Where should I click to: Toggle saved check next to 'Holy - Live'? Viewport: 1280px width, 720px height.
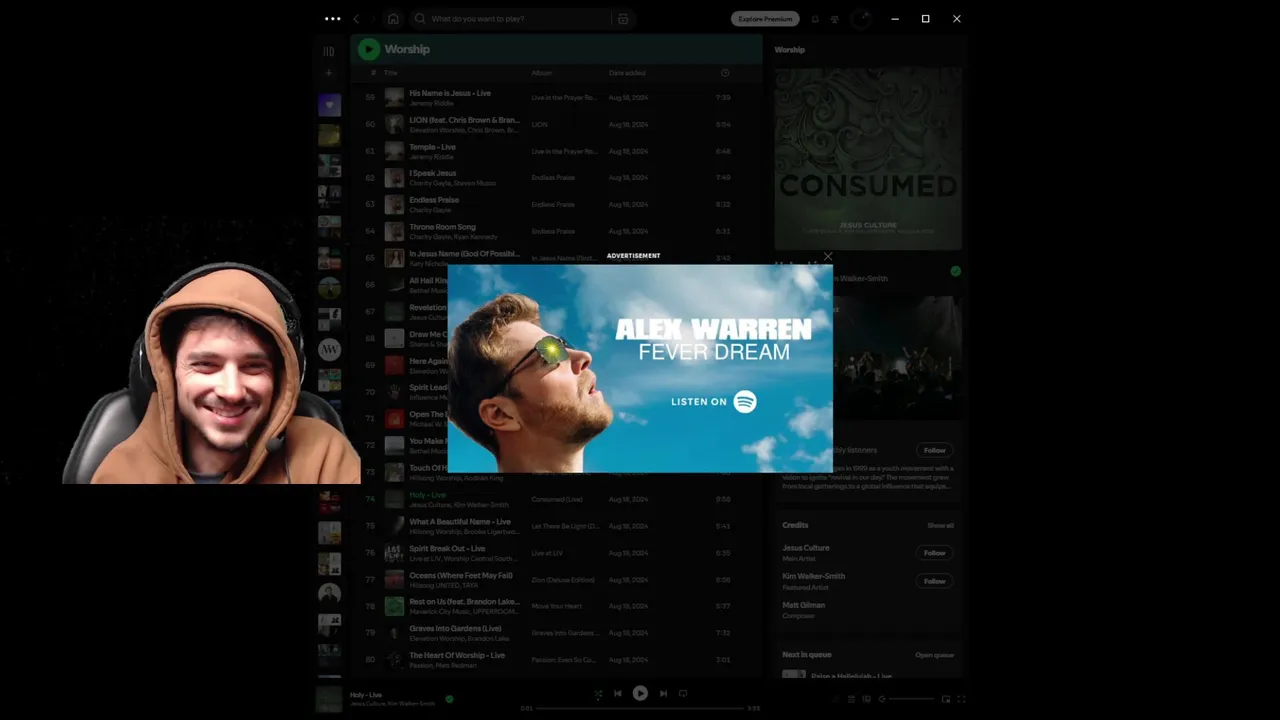click(449, 699)
